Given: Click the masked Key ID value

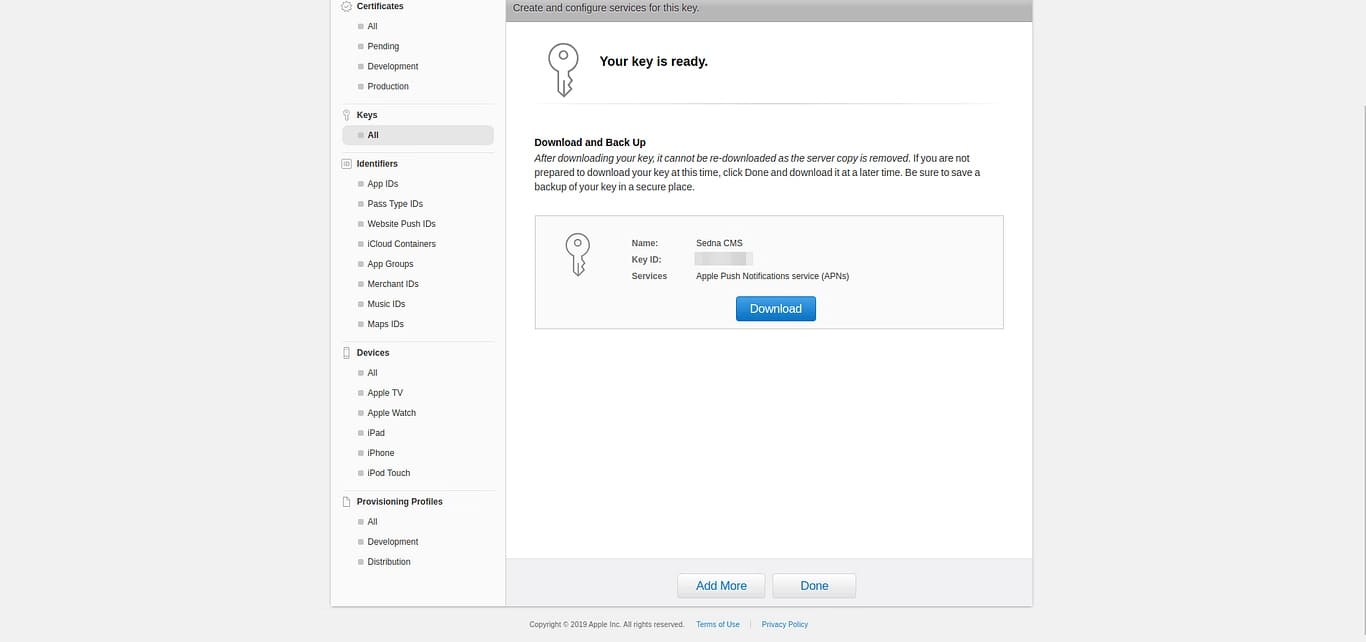Looking at the screenshot, I should click(x=722, y=258).
